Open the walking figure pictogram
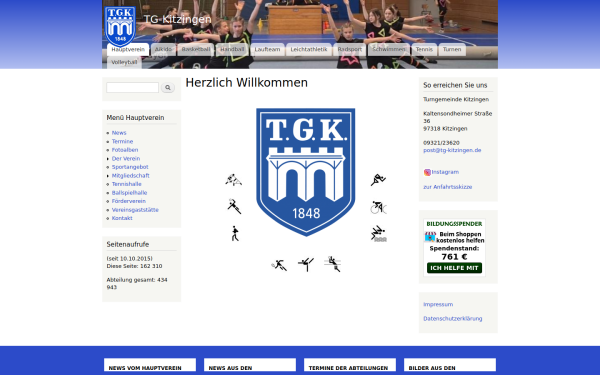This screenshot has height=375, width=600. [235, 233]
